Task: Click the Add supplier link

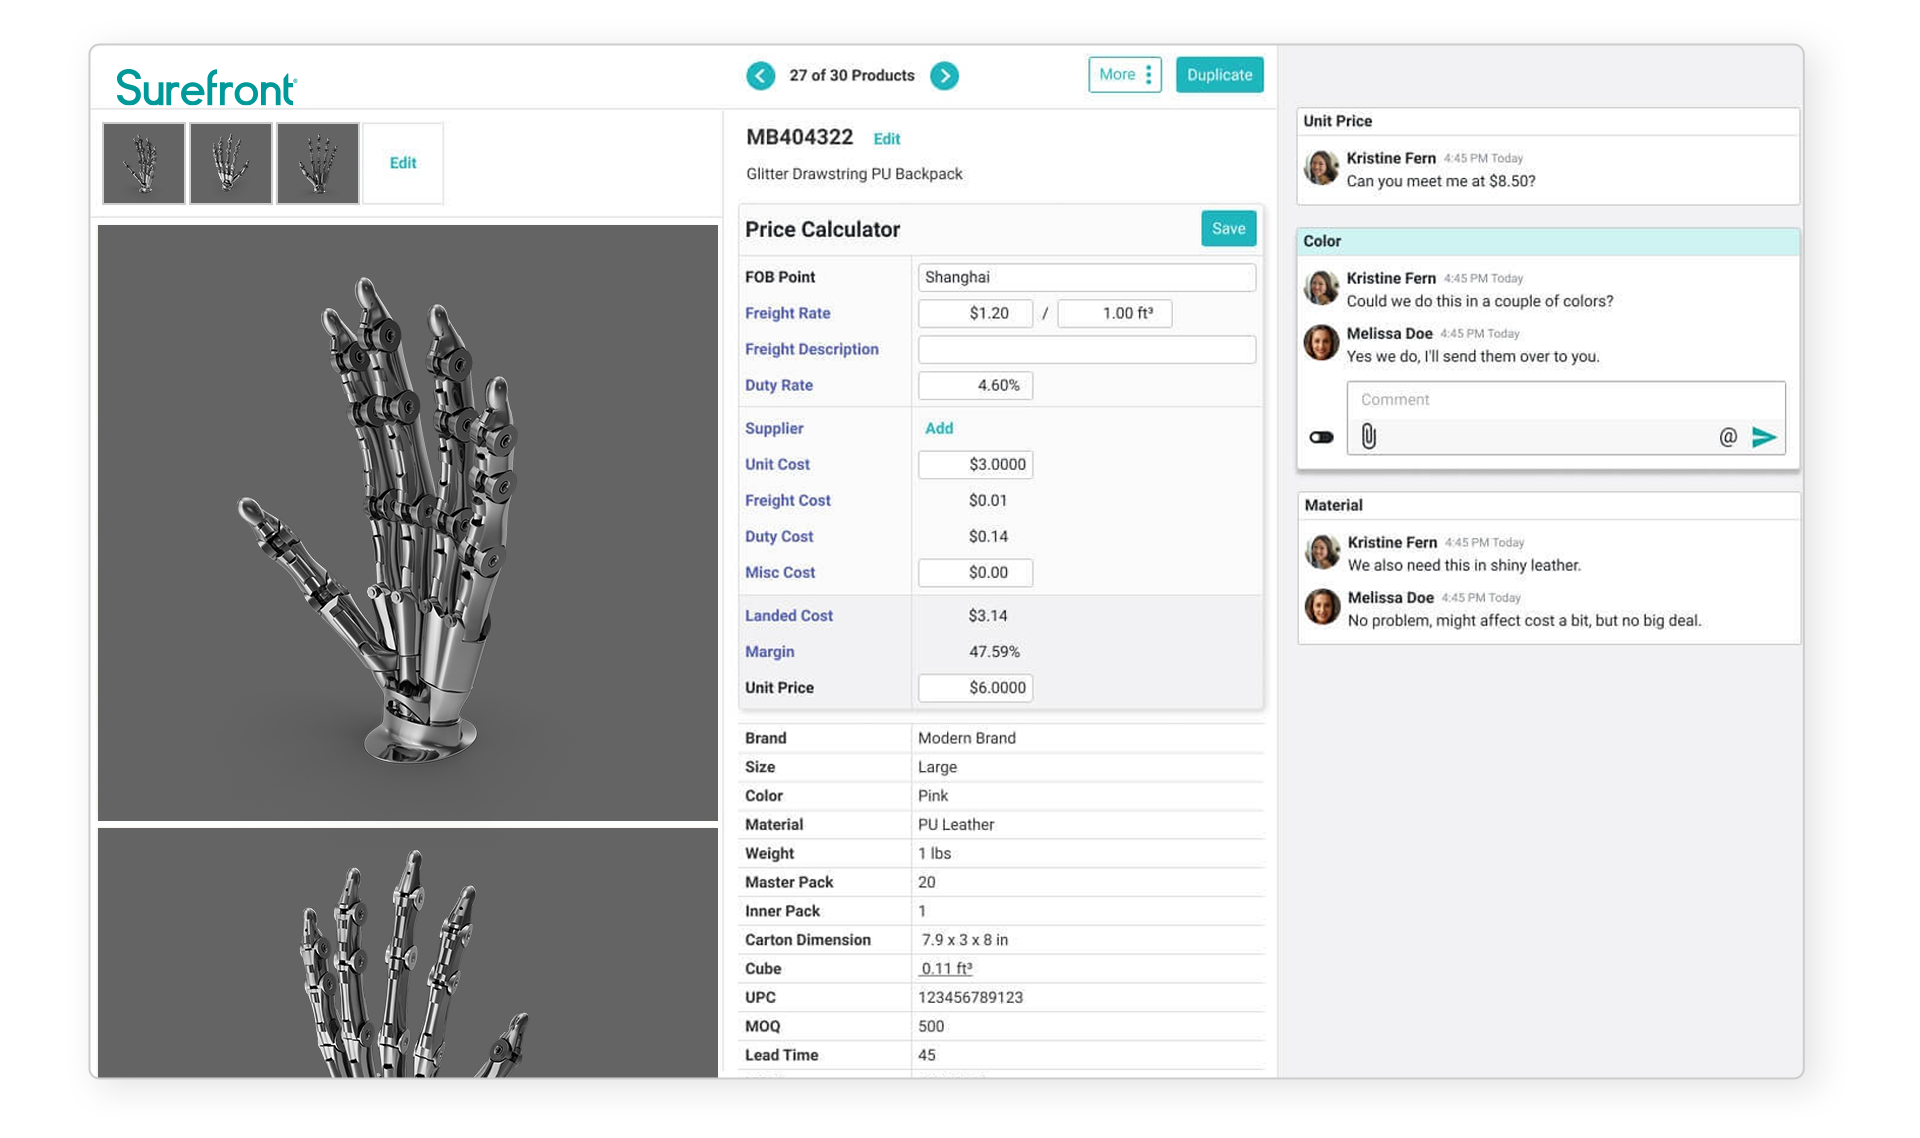Action: 937,428
